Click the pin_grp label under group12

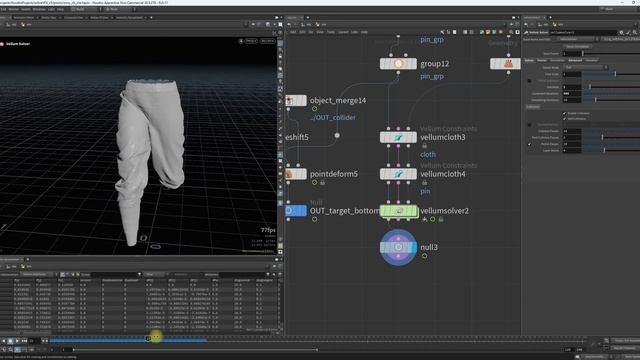(432, 76)
